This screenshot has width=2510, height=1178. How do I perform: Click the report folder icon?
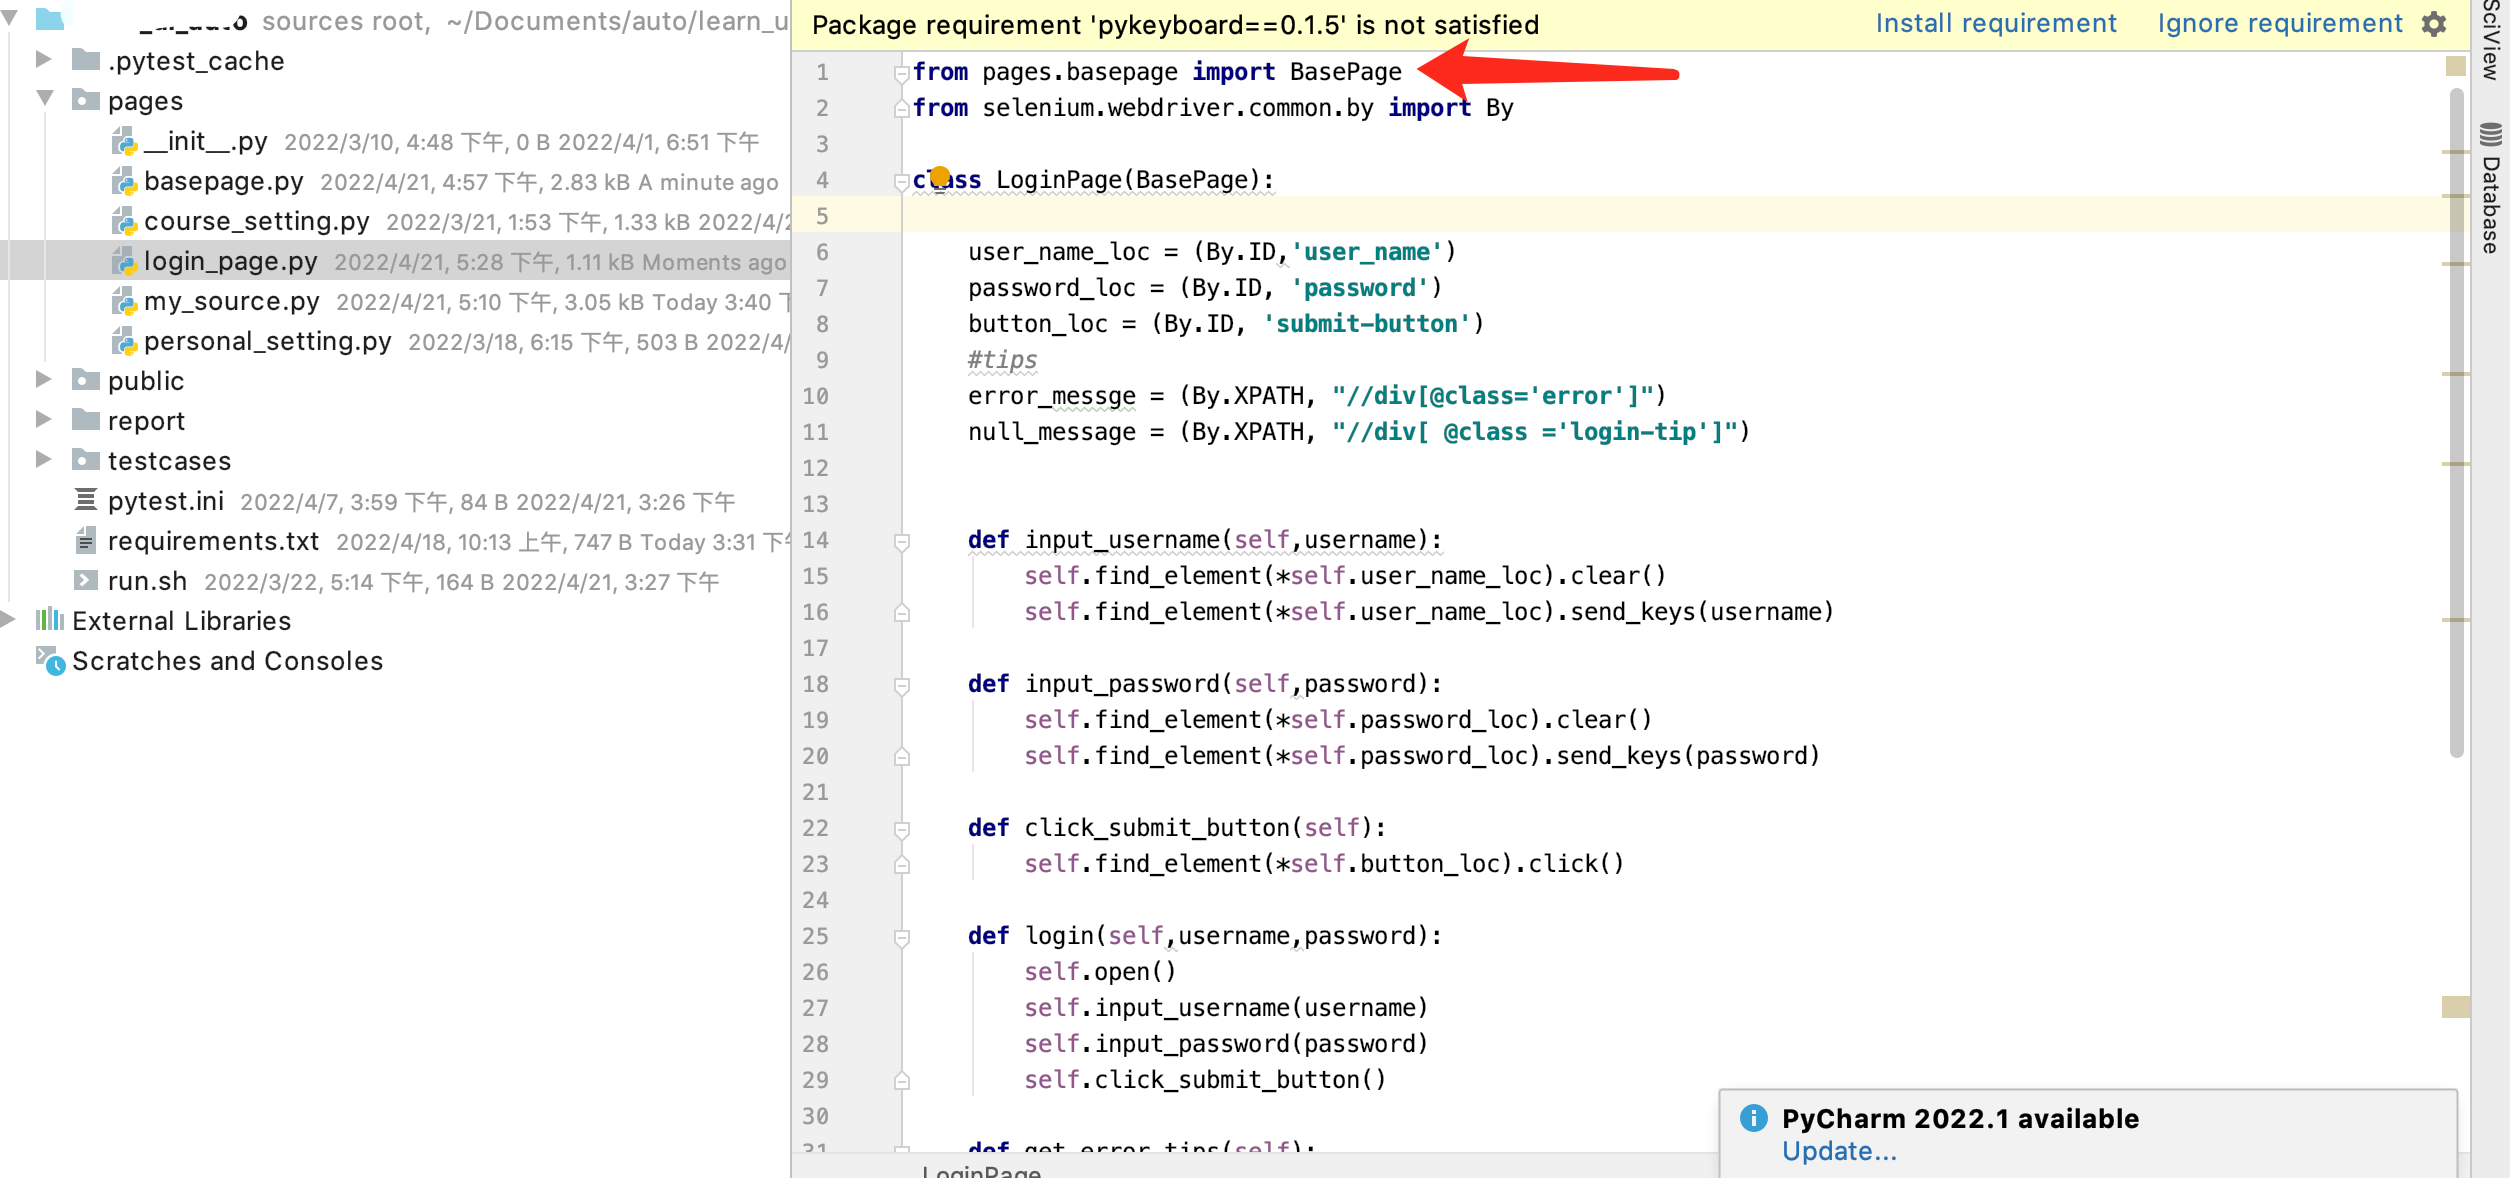pos(86,420)
